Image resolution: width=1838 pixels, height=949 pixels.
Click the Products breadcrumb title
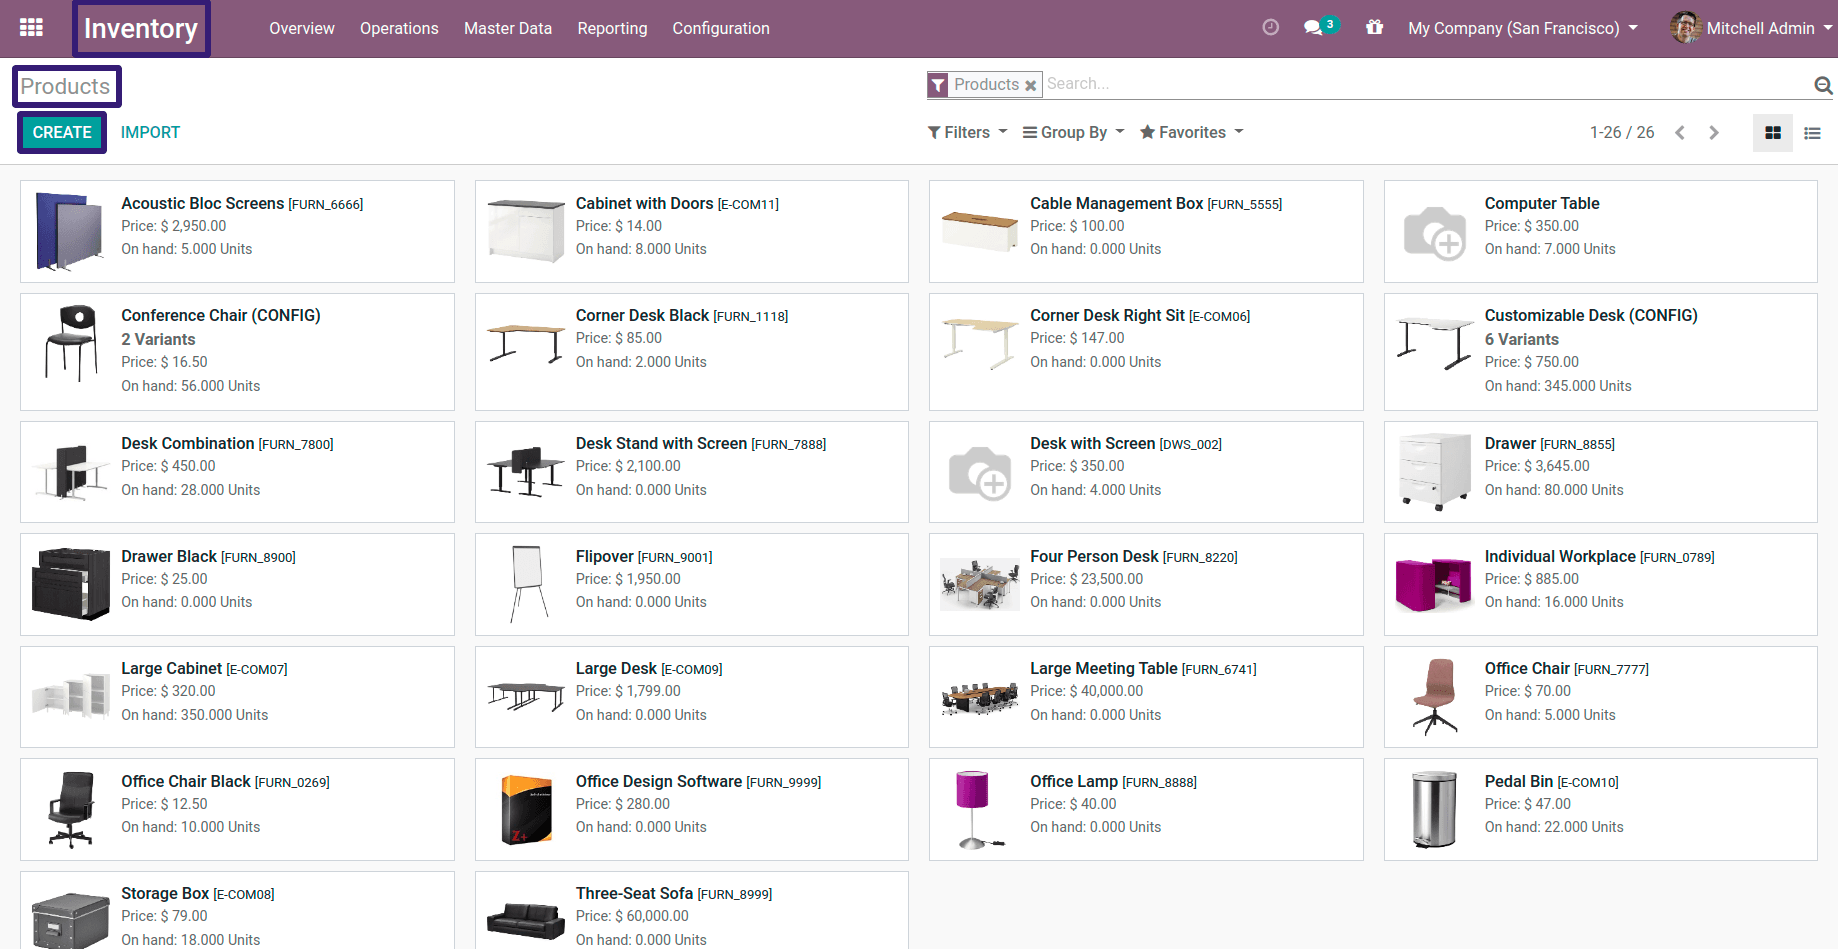pyautogui.click(x=66, y=86)
